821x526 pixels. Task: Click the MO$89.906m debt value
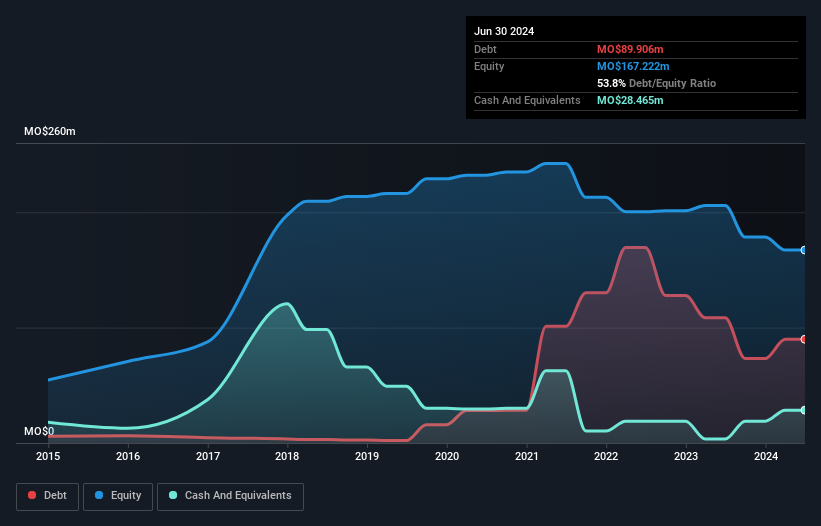tap(630, 49)
